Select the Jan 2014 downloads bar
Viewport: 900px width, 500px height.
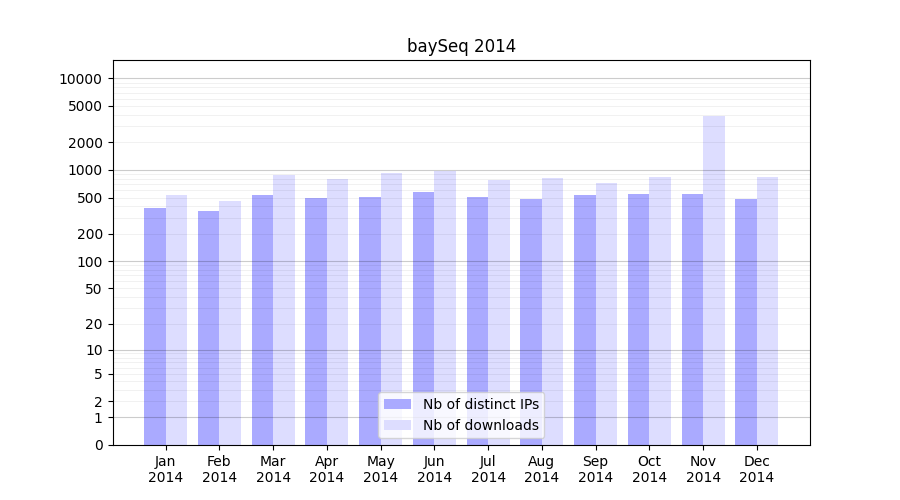(176, 320)
